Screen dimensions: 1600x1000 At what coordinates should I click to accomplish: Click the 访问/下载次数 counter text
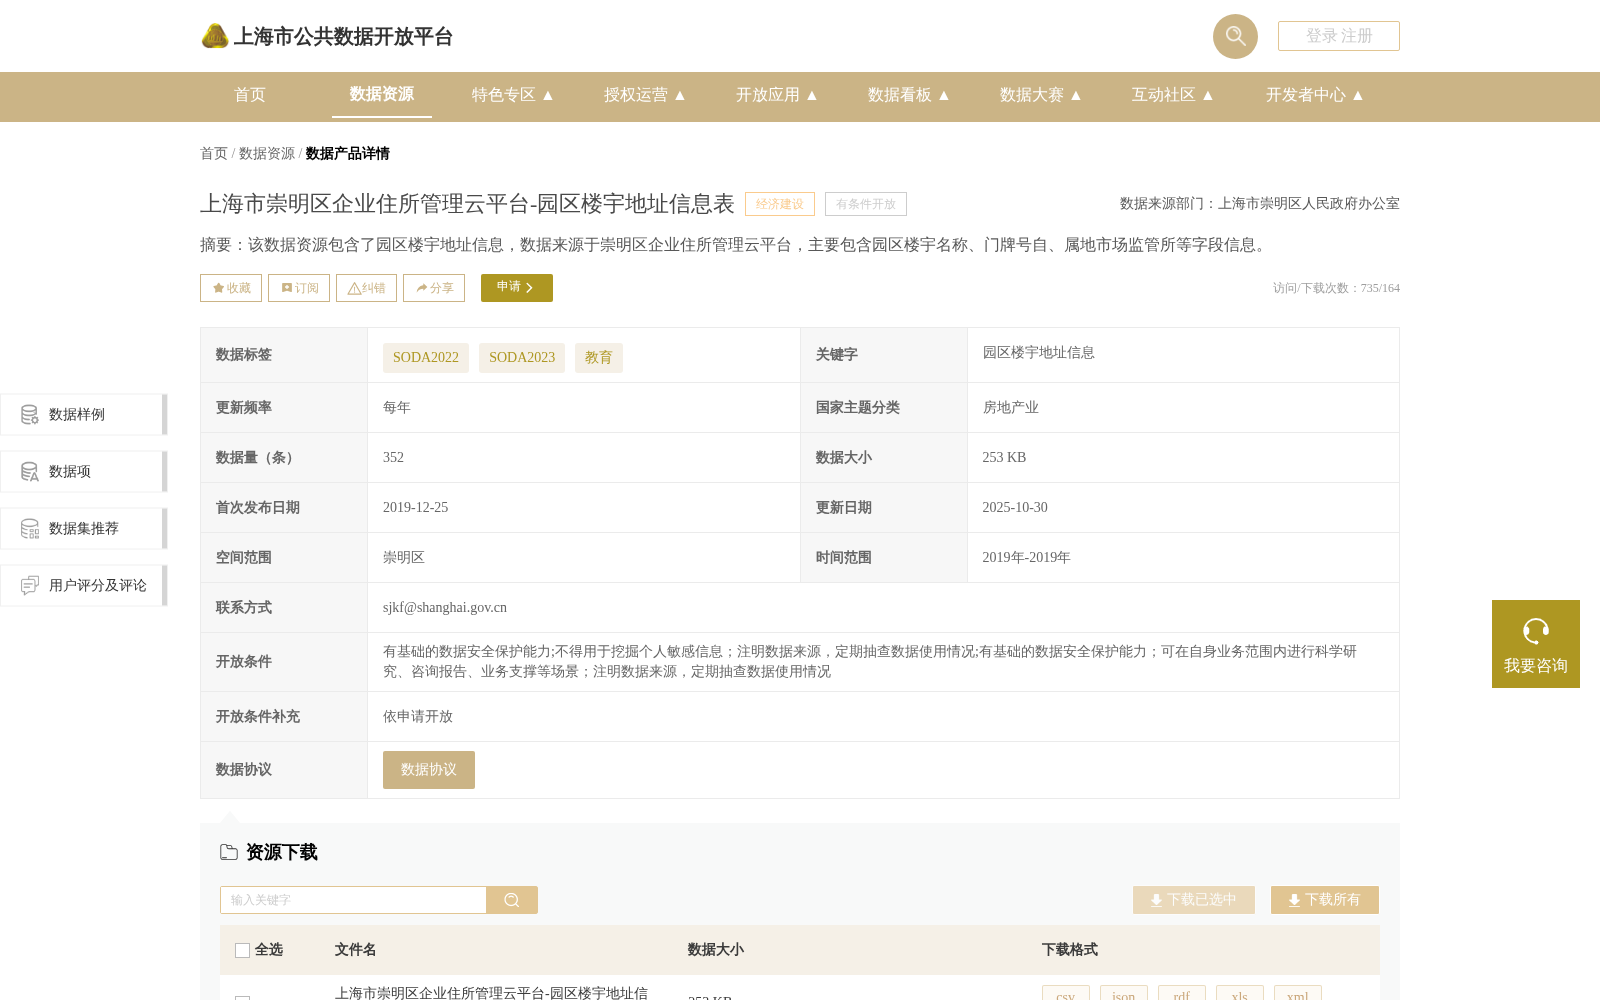click(1336, 288)
